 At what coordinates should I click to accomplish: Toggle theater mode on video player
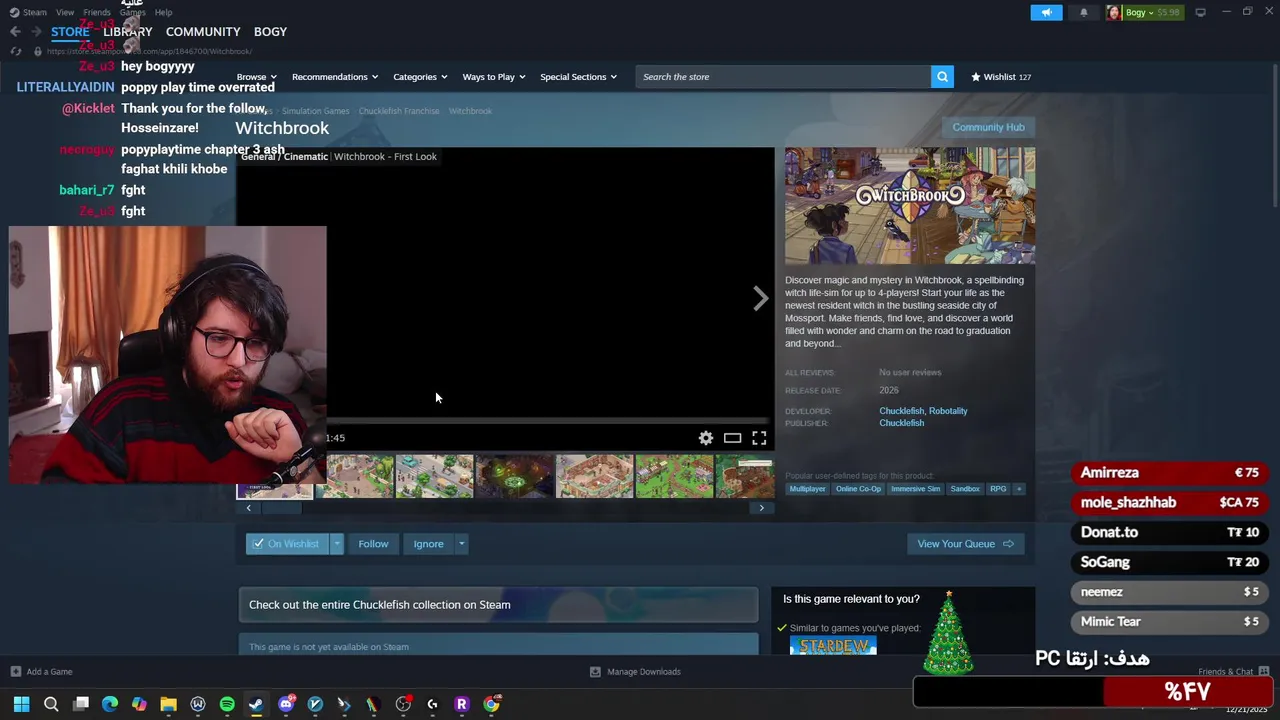(x=733, y=438)
